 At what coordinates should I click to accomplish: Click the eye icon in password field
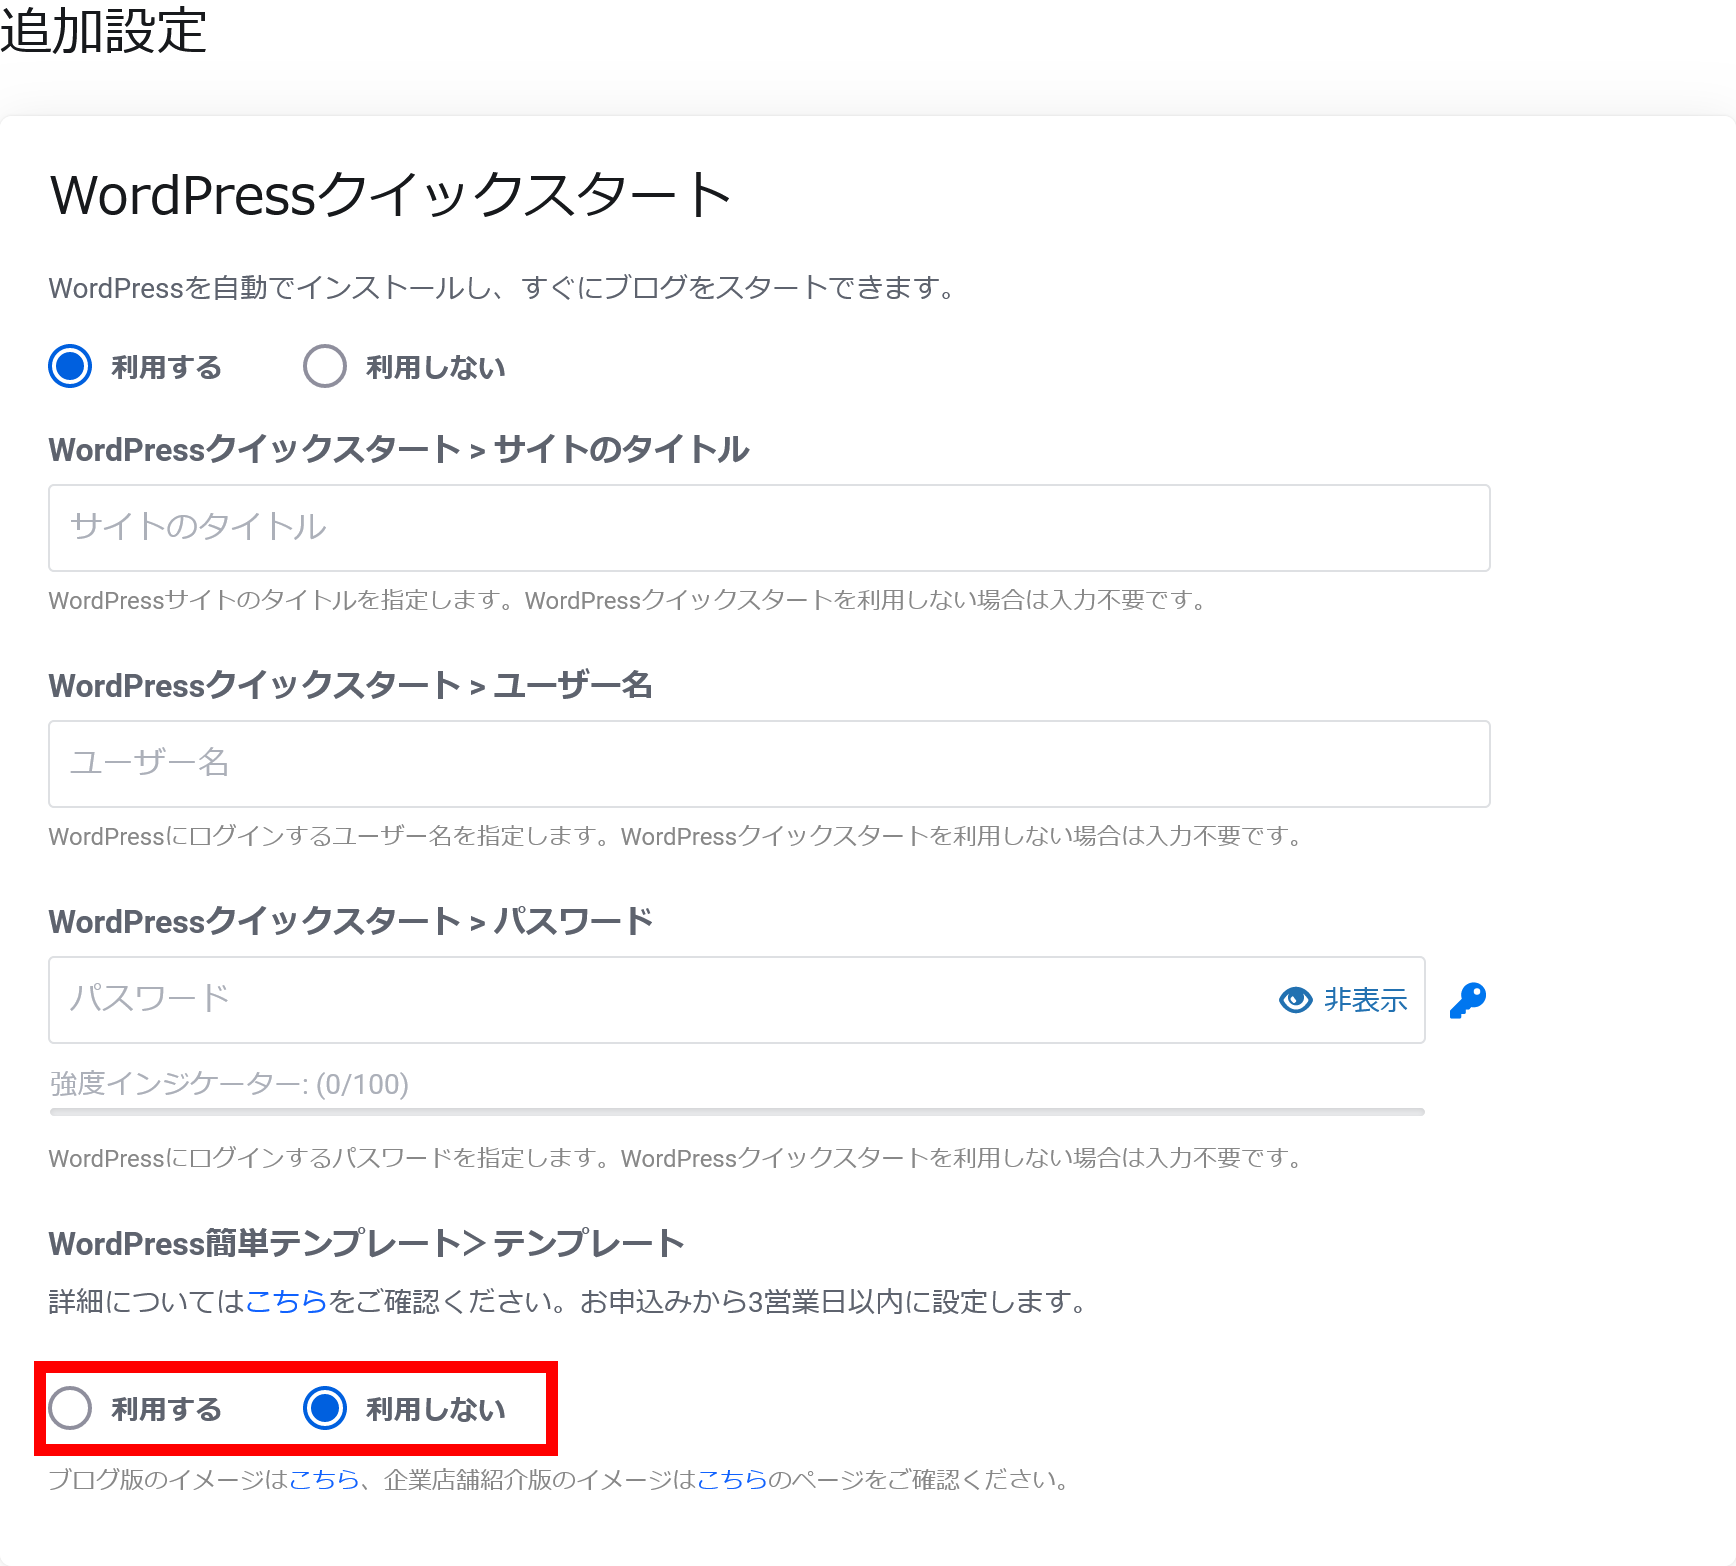point(1295,1000)
